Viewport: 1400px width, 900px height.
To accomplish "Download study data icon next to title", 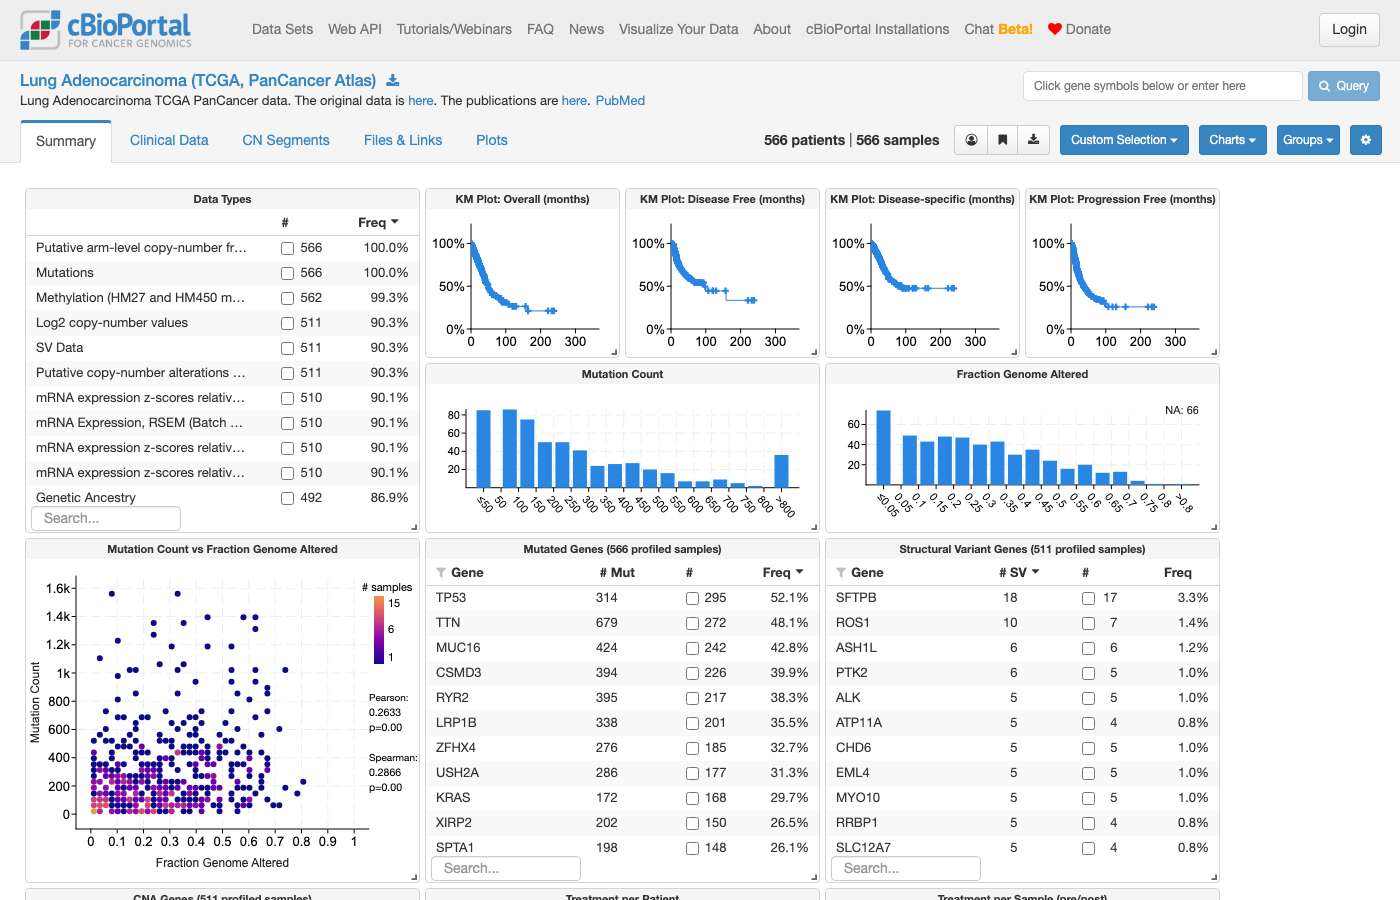I will [393, 81].
